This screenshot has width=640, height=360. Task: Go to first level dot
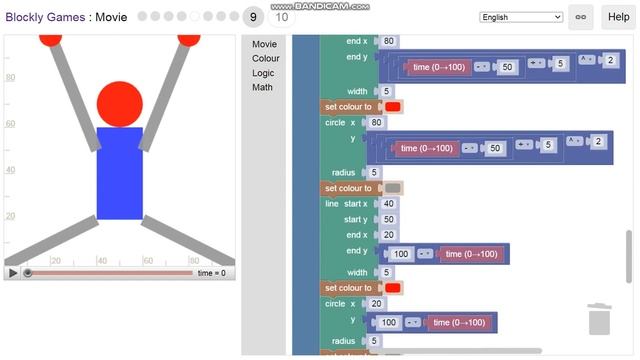pos(142,16)
